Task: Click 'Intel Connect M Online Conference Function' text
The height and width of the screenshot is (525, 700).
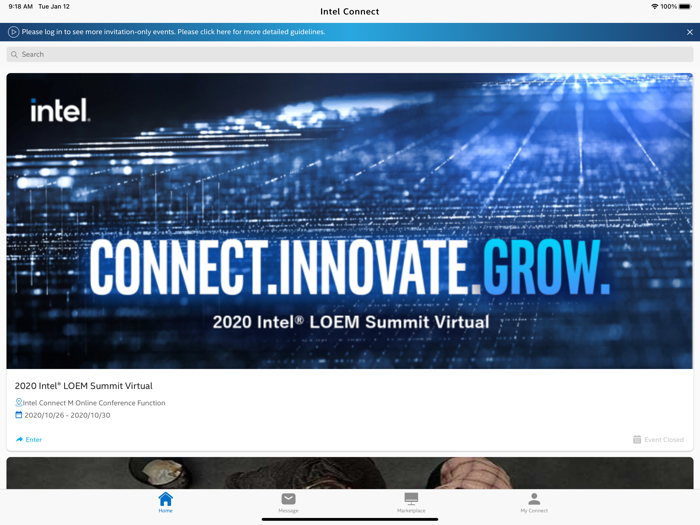Action: click(x=94, y=403)
